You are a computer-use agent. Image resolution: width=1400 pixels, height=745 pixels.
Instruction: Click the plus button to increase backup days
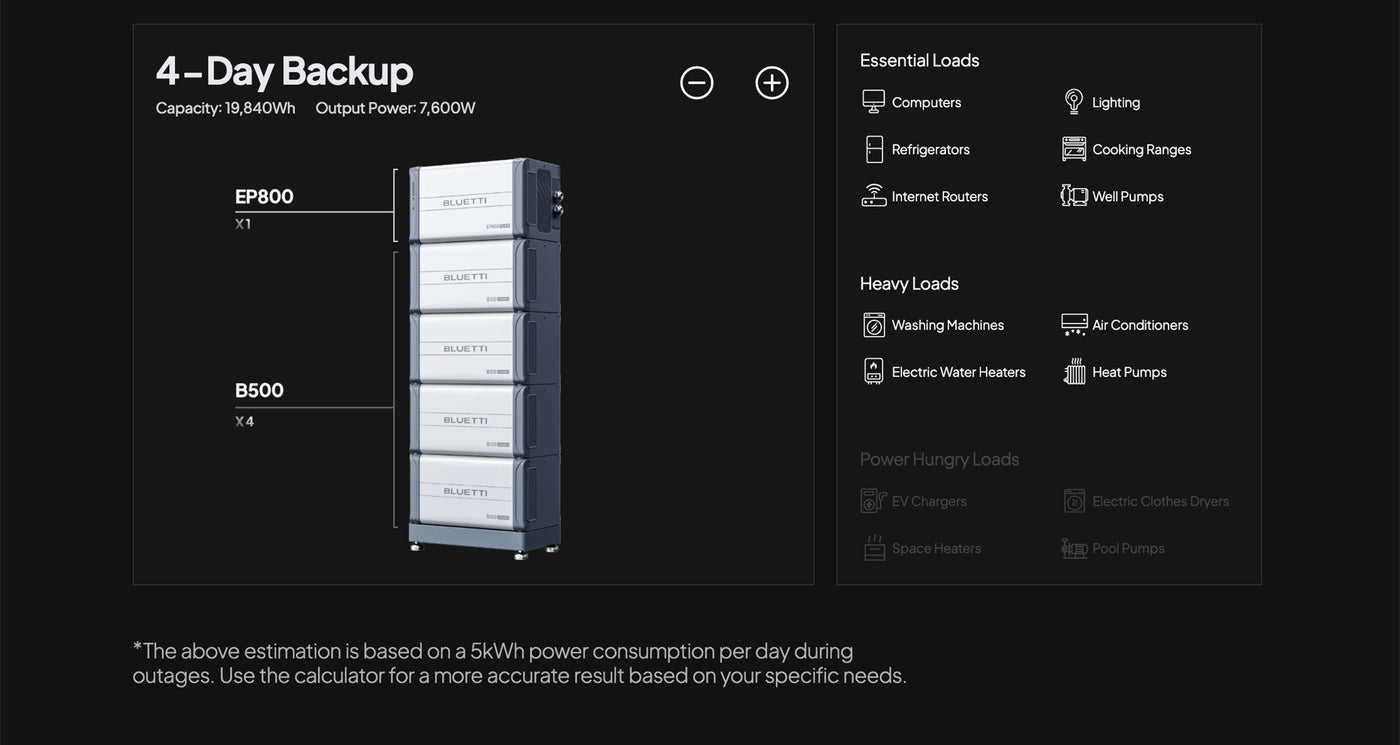pos(772,83)
